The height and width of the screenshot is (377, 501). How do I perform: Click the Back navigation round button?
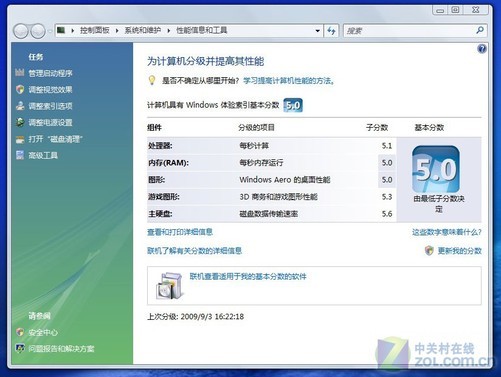(x=21, y=31)
